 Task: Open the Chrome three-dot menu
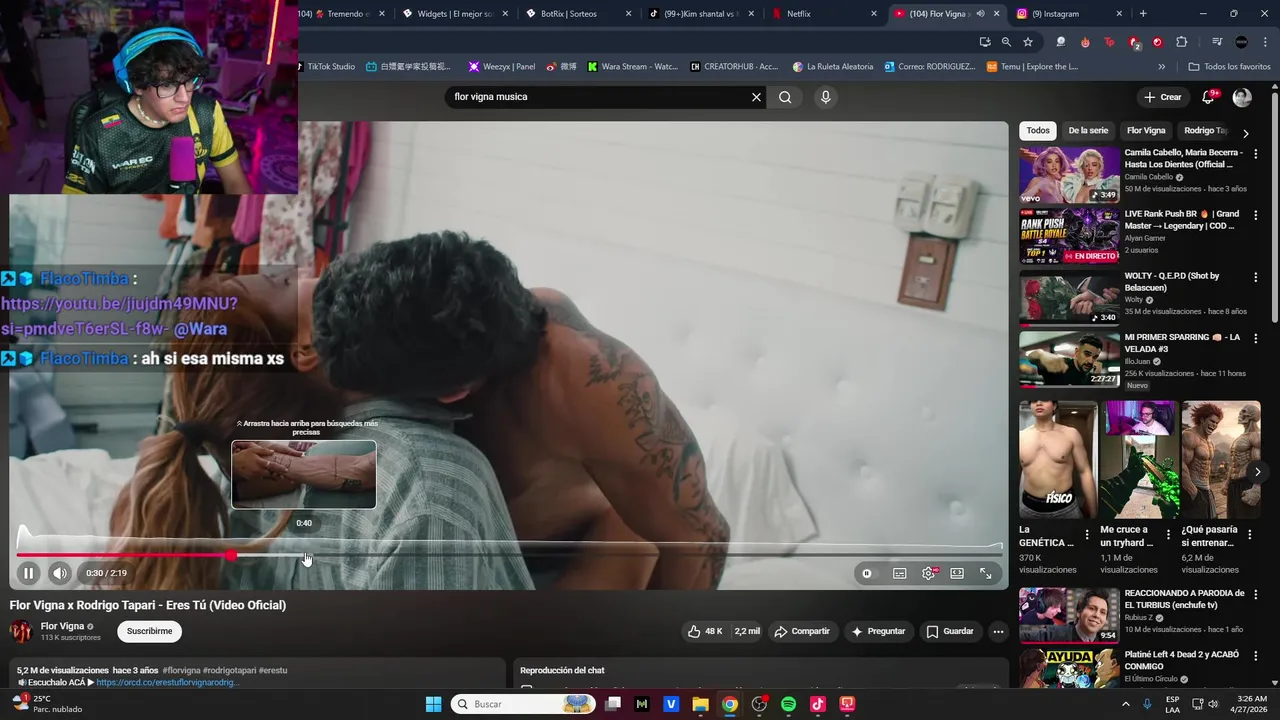coord(1266,42)
